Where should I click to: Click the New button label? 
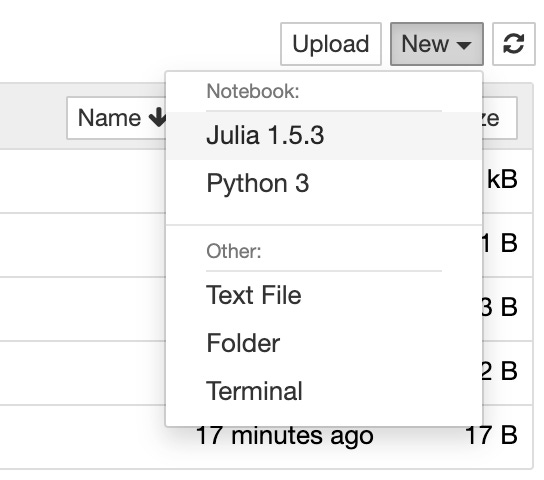425,44
